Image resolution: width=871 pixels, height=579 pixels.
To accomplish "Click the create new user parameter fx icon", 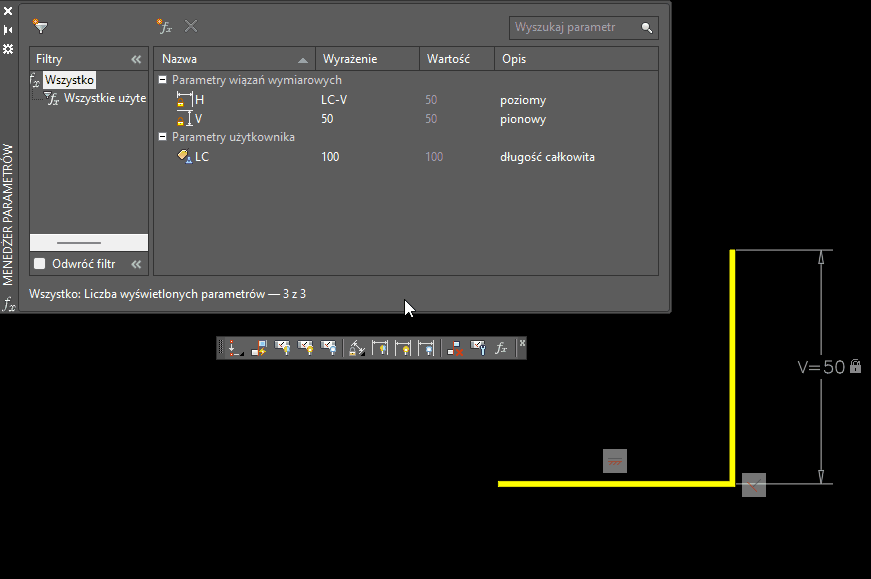I will pos(164,27).
